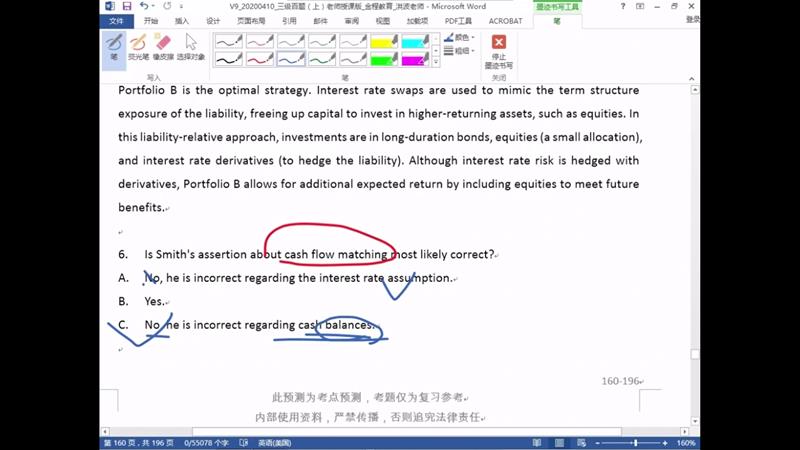Pick the yellow highlighter pen style
800x450 pixels.
tap(384, 41)
